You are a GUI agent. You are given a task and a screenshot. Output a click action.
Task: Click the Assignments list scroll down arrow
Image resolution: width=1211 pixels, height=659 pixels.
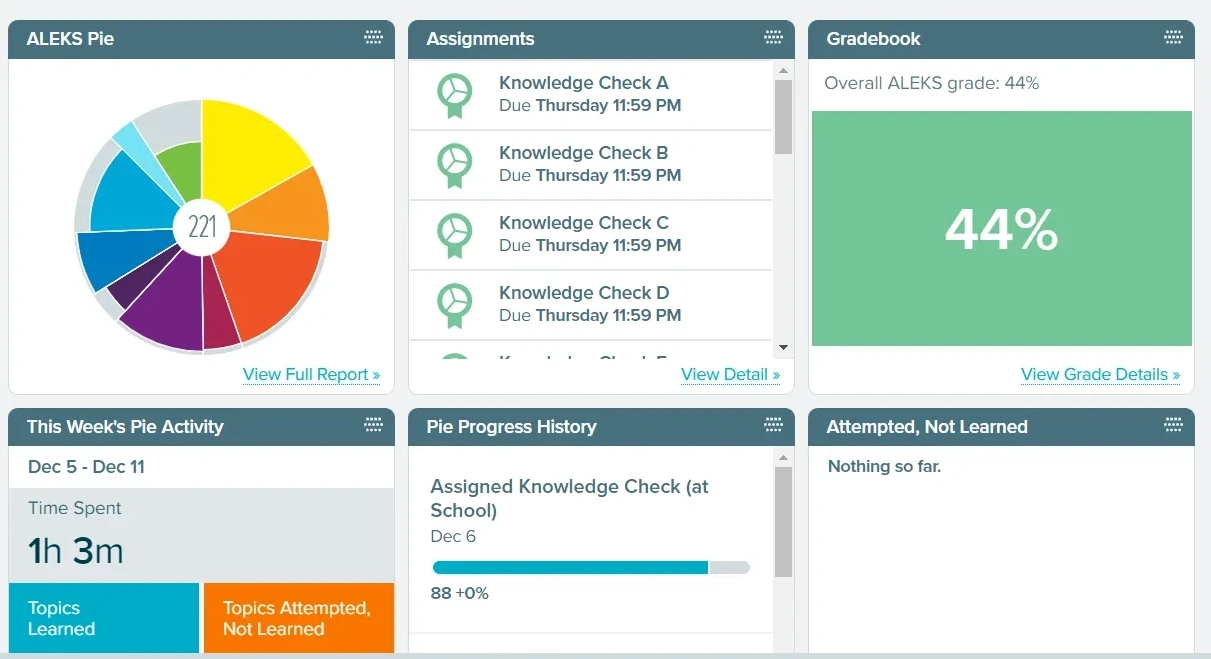(x=783, y=348)
